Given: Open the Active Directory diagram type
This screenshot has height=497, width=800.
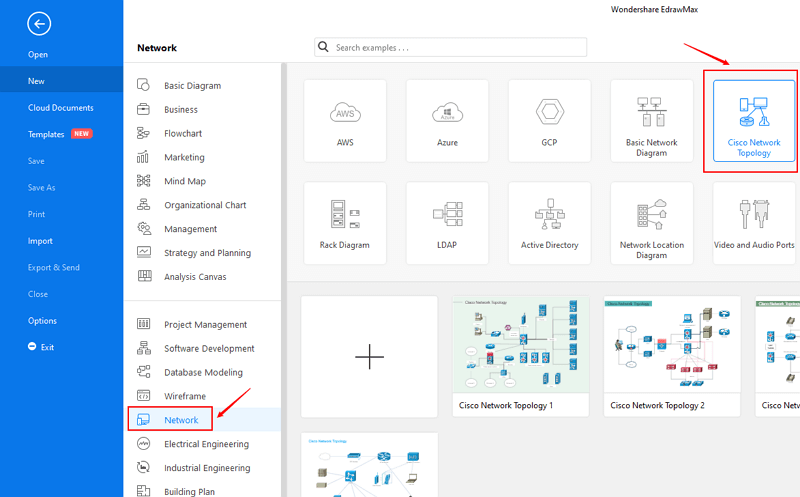Looking at the screenshot, I should [549, 223].
